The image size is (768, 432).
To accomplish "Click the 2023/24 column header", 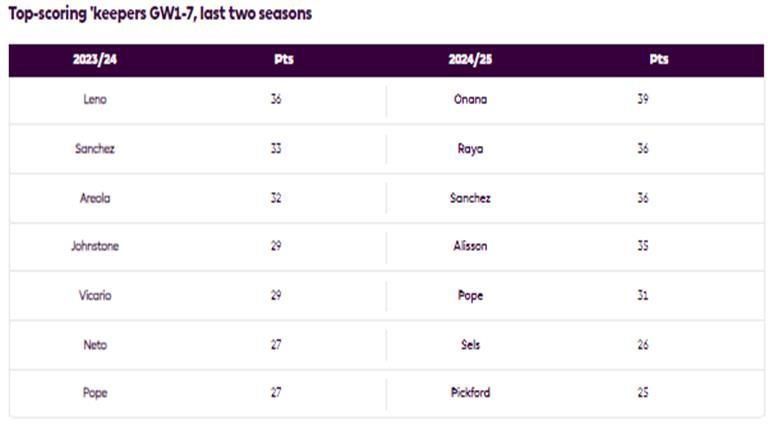I will point(95,60).
